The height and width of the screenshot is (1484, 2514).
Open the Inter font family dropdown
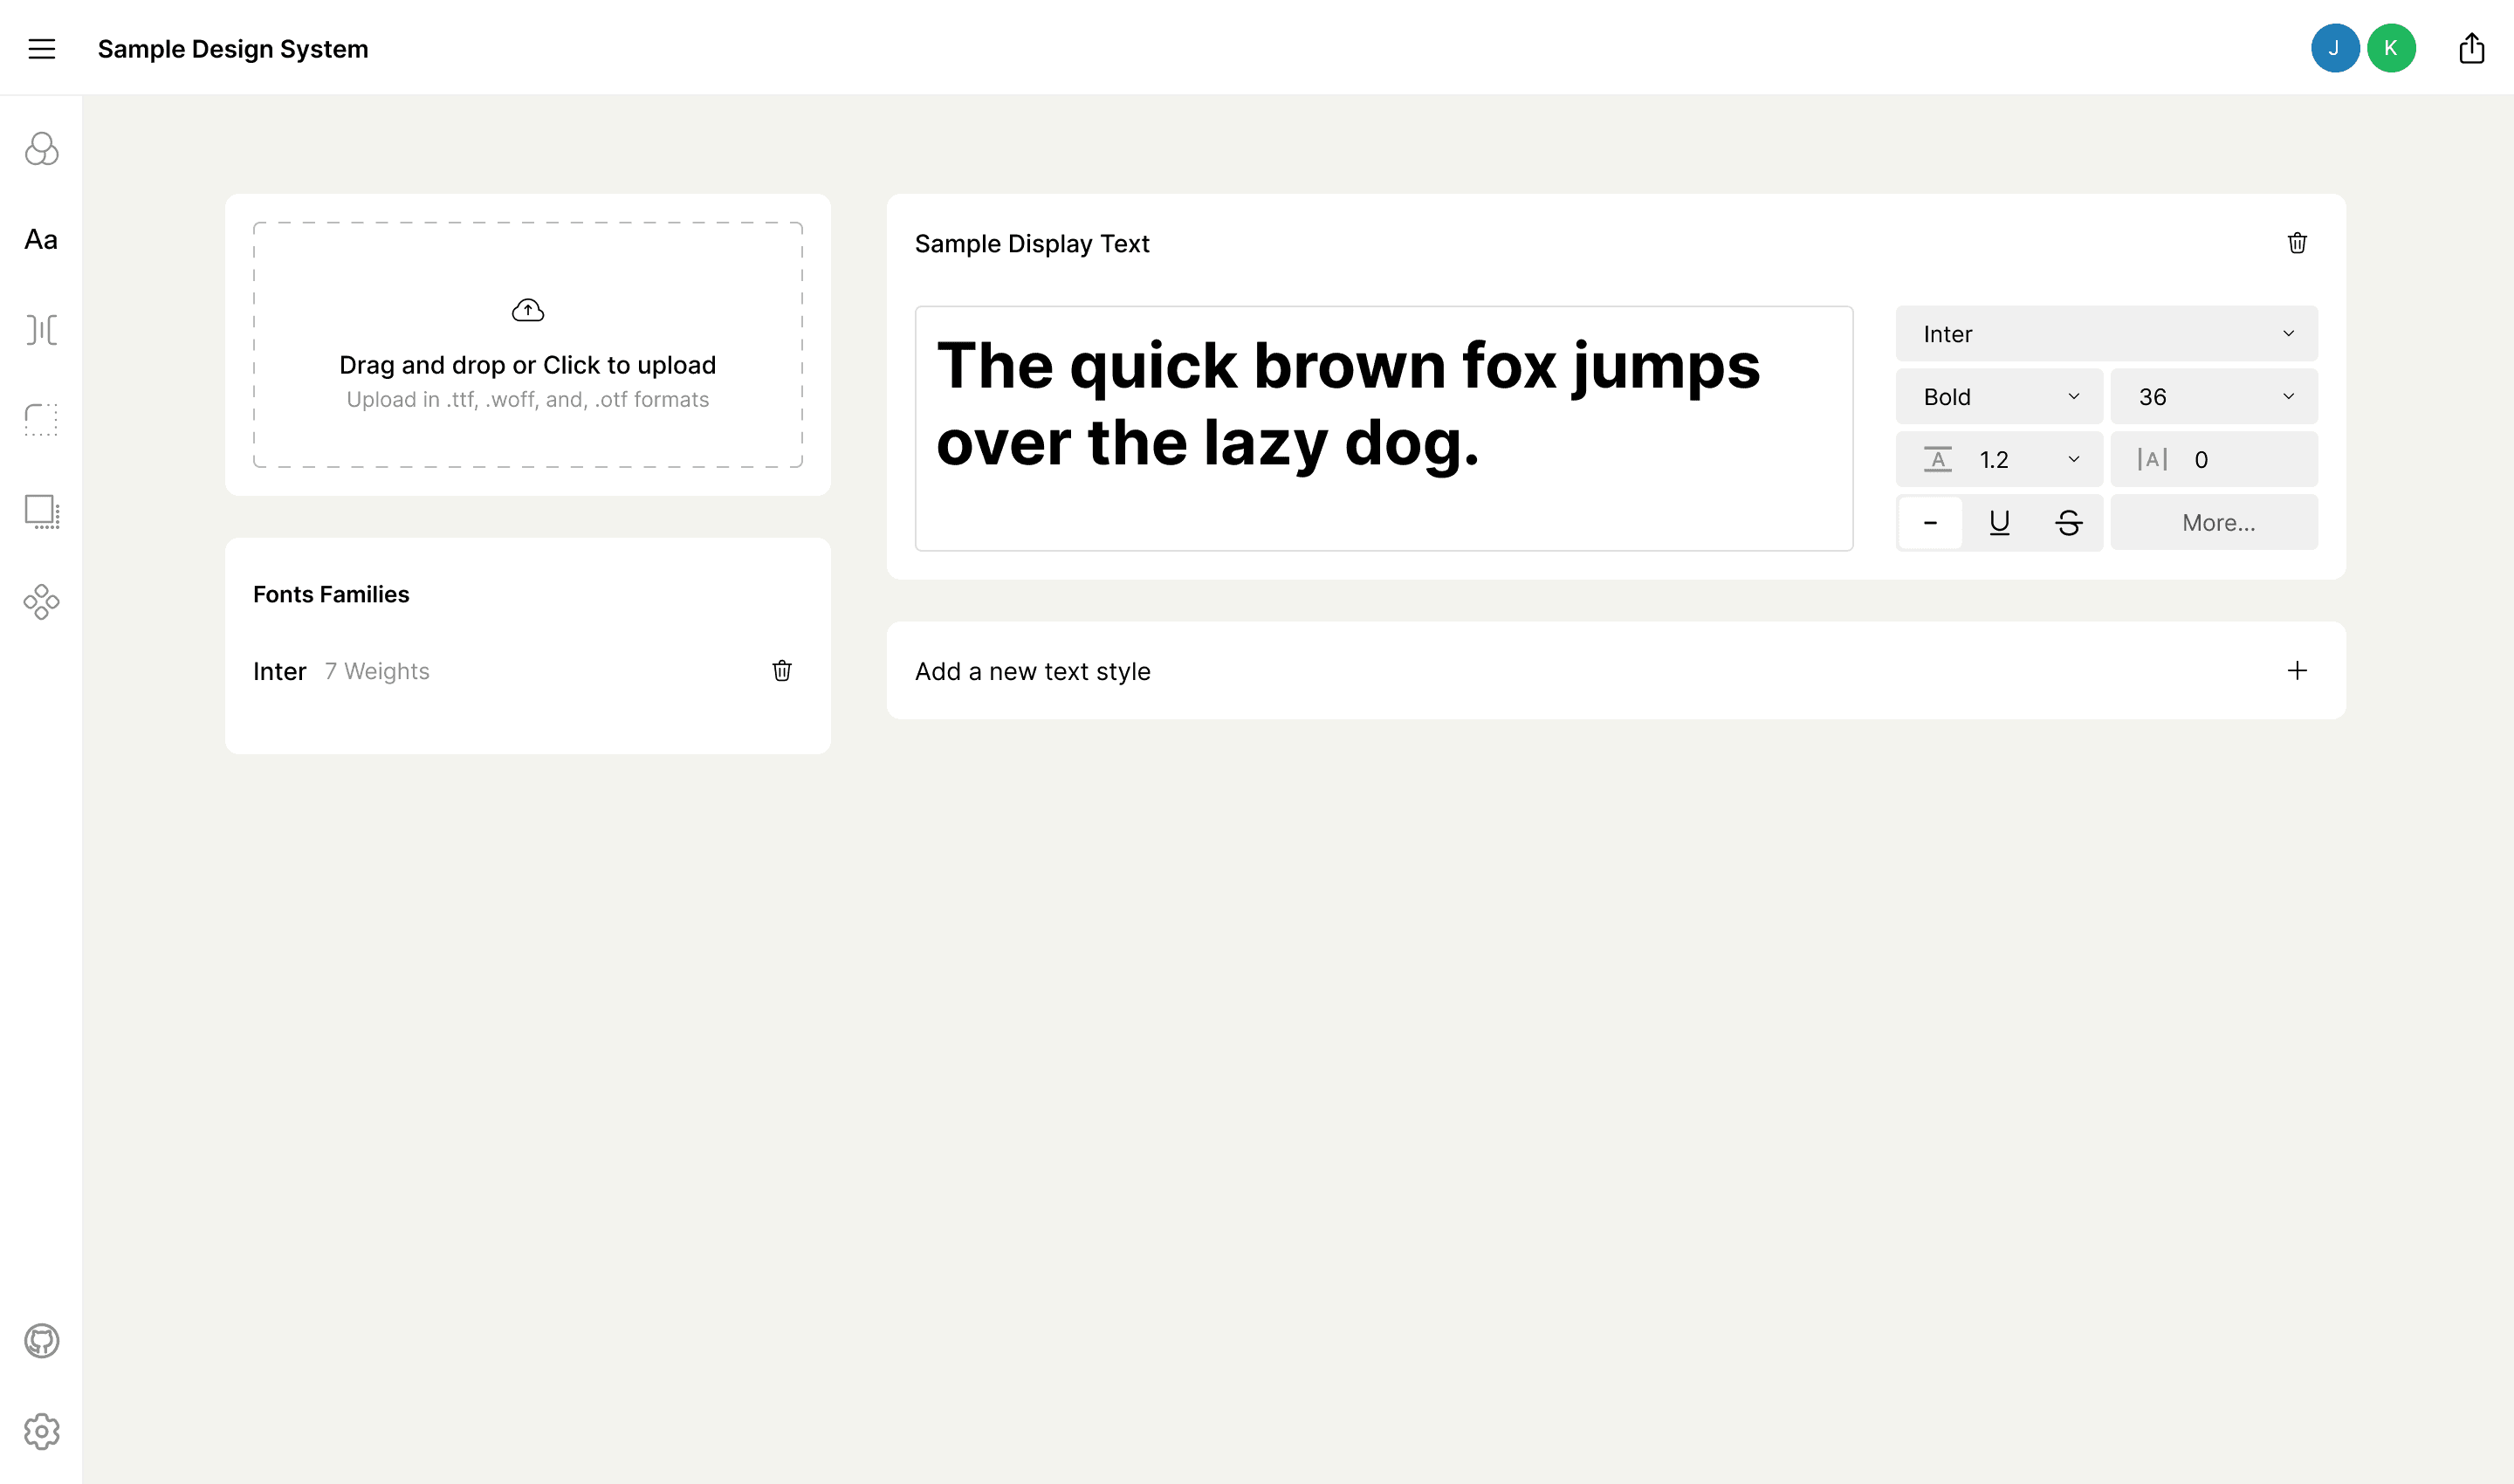[2106, 334]
